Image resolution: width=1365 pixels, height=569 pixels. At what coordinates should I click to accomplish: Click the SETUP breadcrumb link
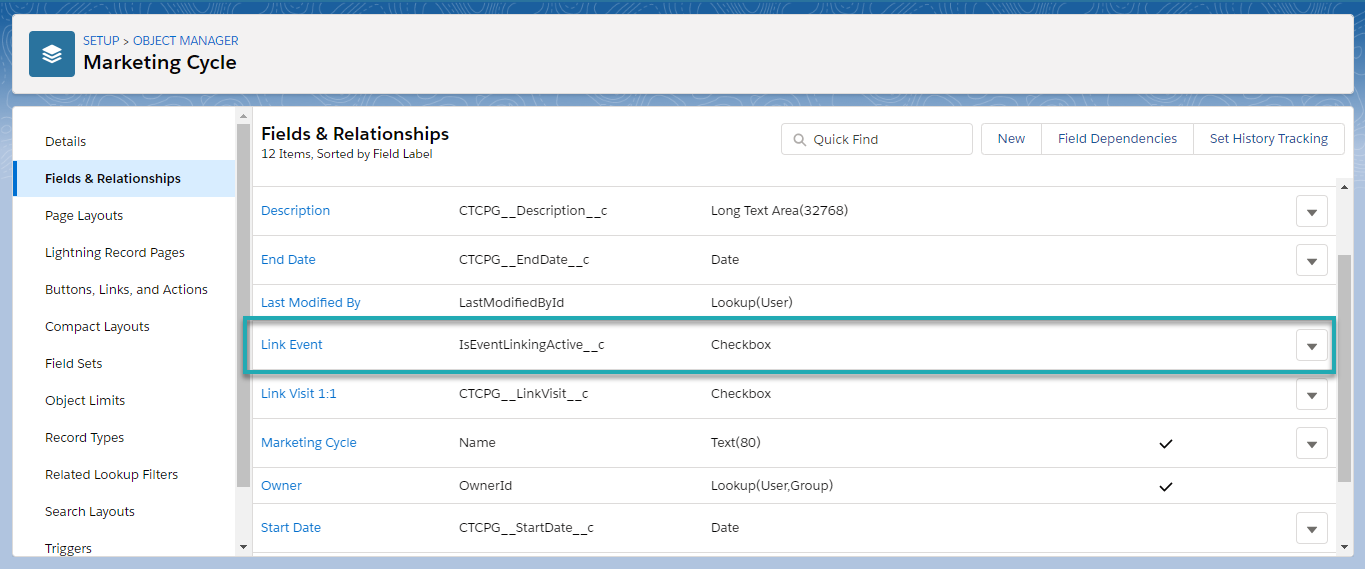click(101, 41)
